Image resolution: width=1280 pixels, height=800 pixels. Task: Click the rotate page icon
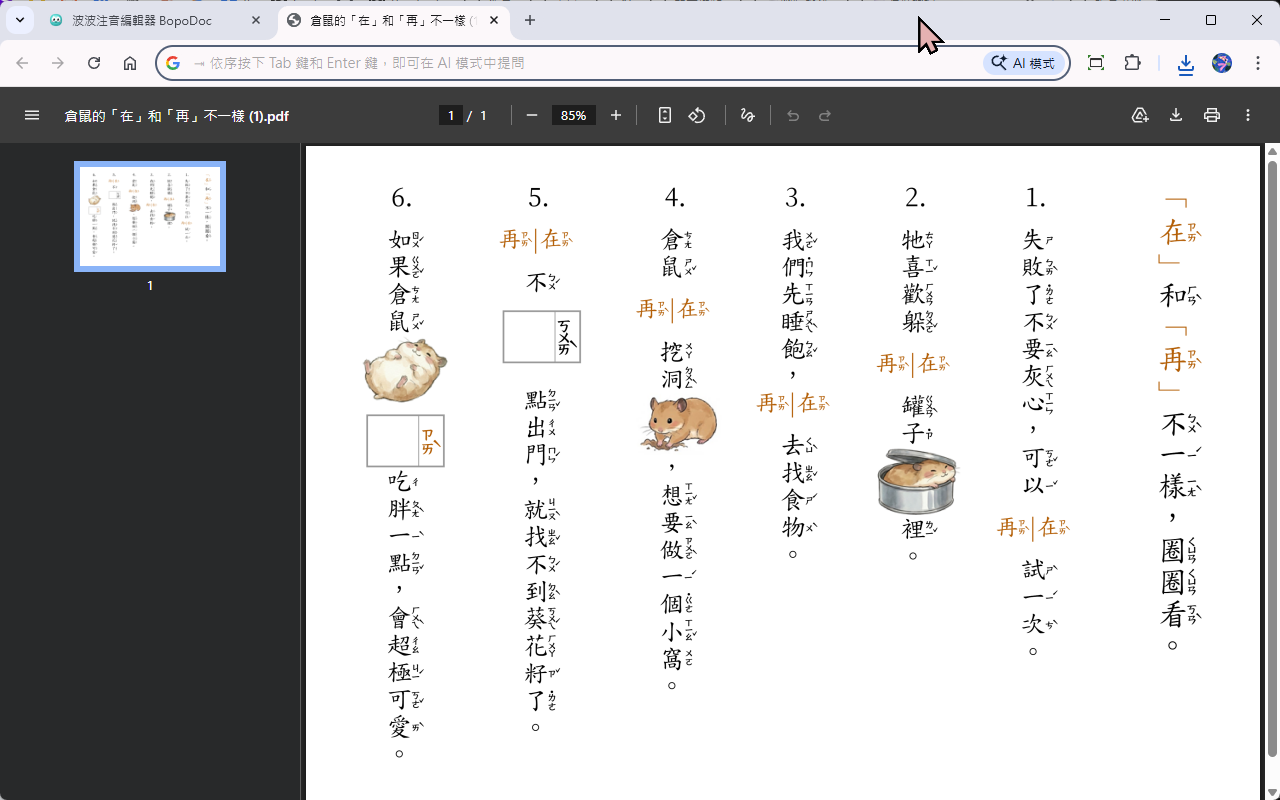[x=697, y=115]
